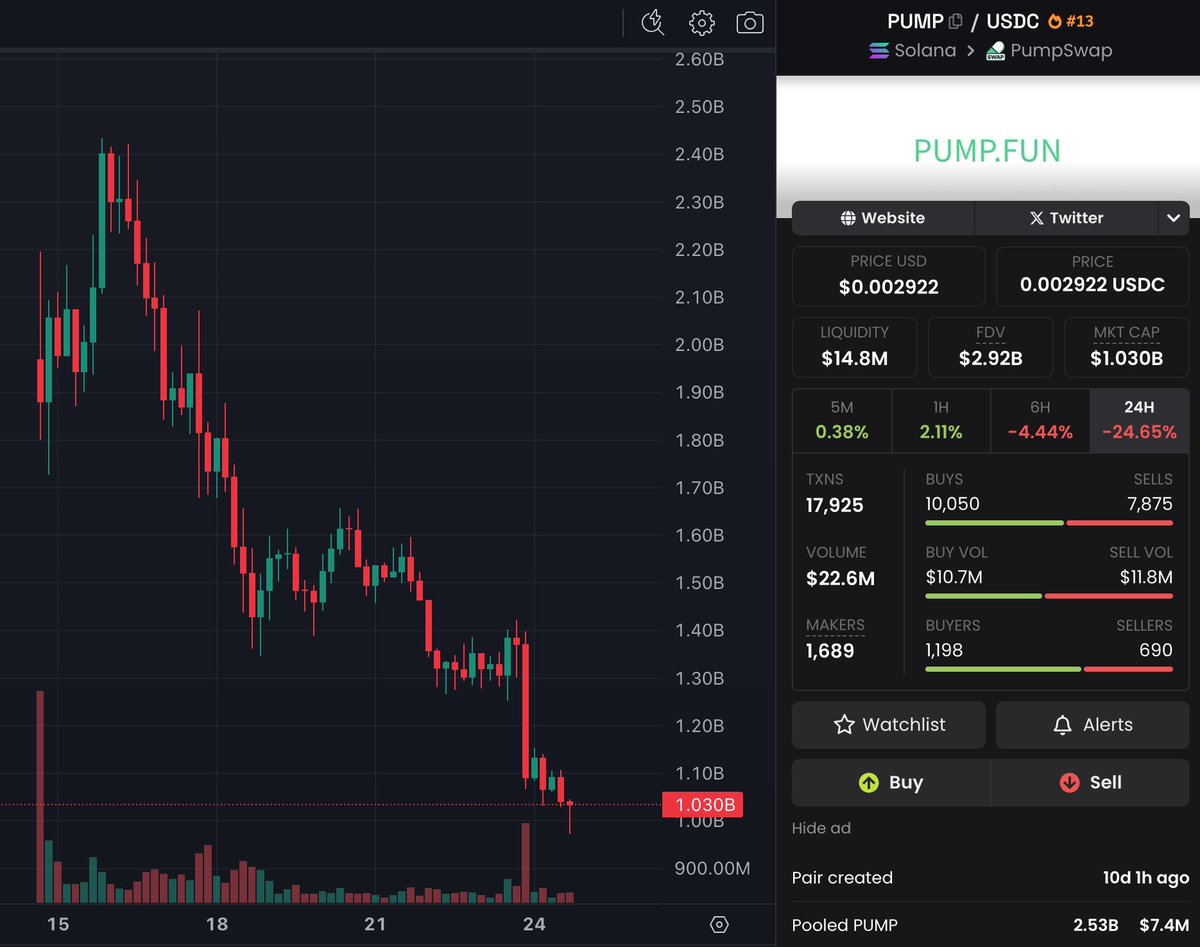Click the Sell button

1090,783
